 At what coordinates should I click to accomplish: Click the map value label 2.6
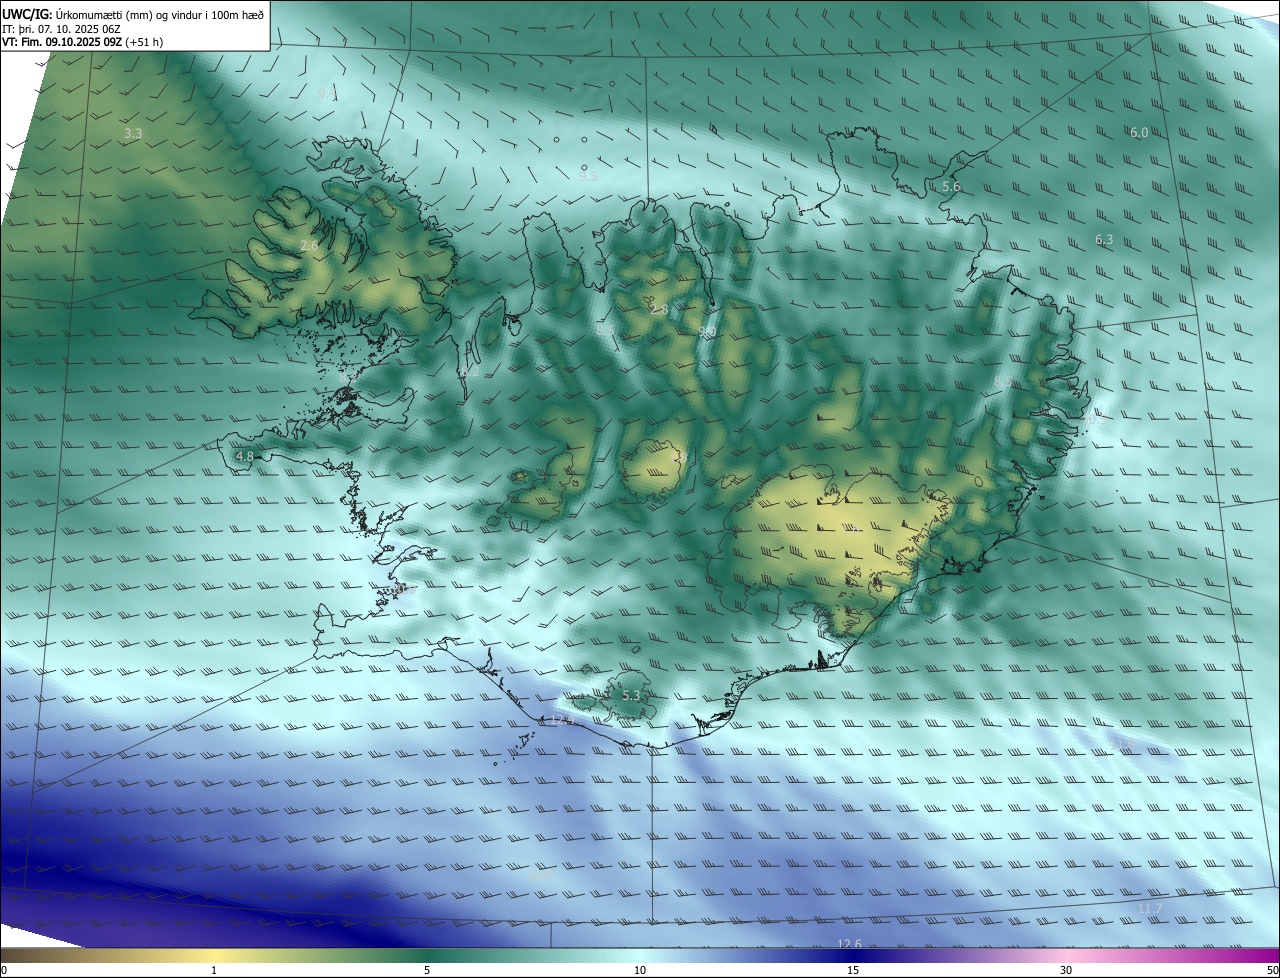309,245
